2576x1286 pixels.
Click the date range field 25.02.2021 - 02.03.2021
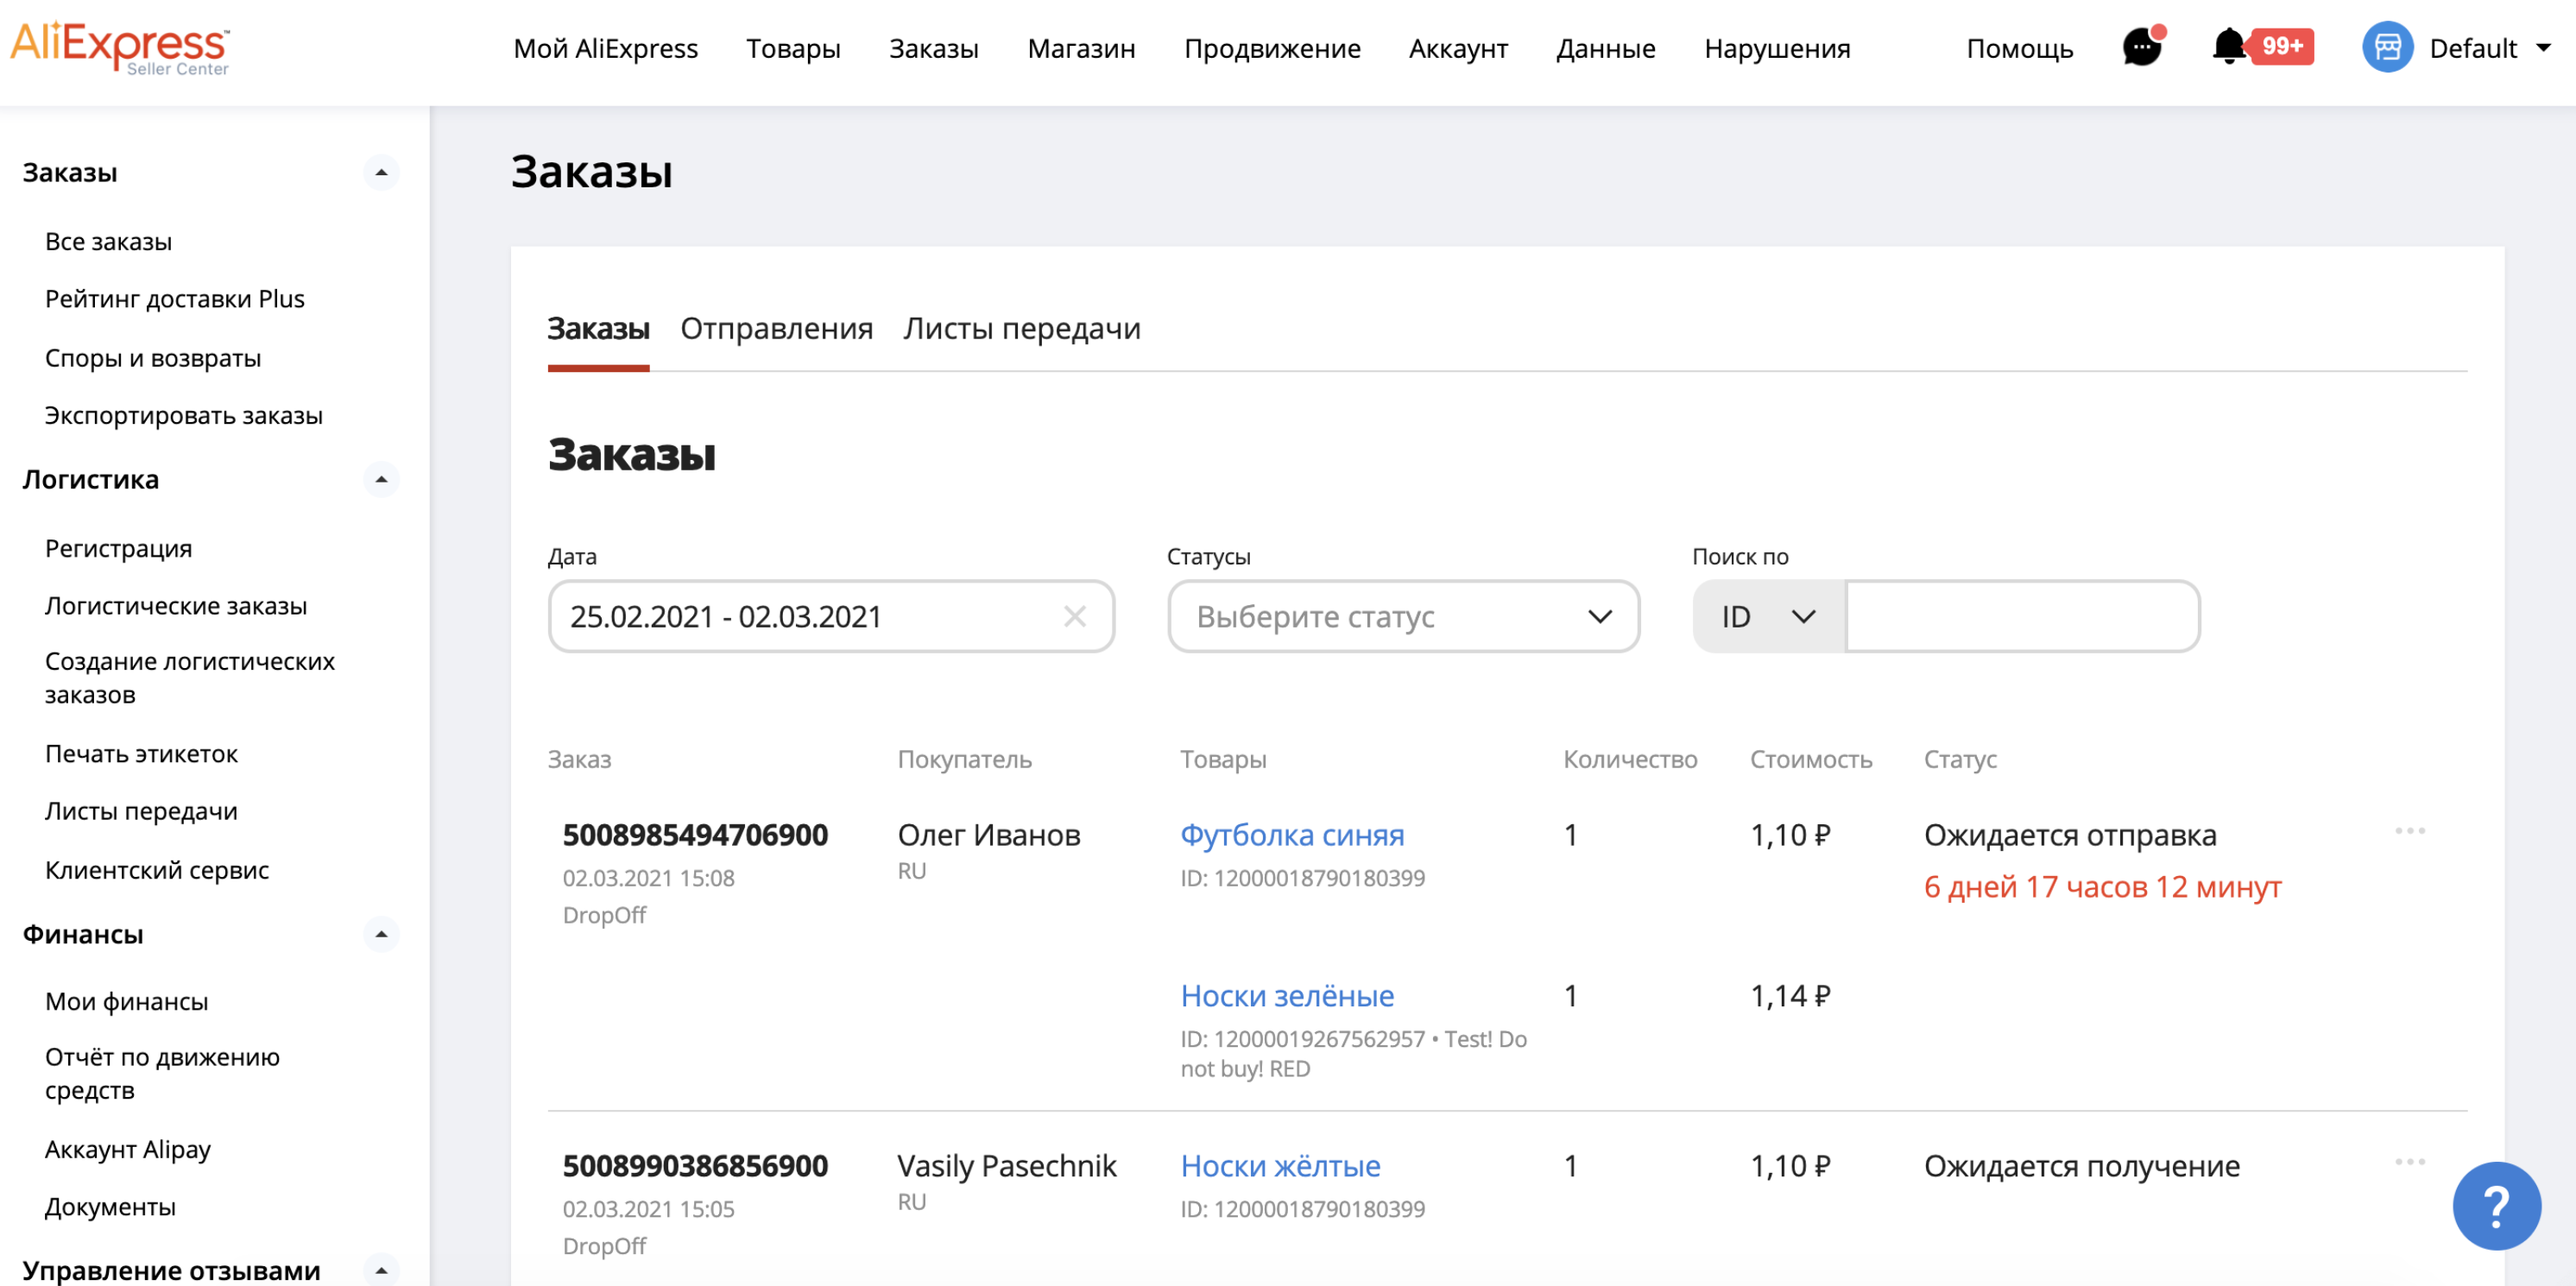831,616
